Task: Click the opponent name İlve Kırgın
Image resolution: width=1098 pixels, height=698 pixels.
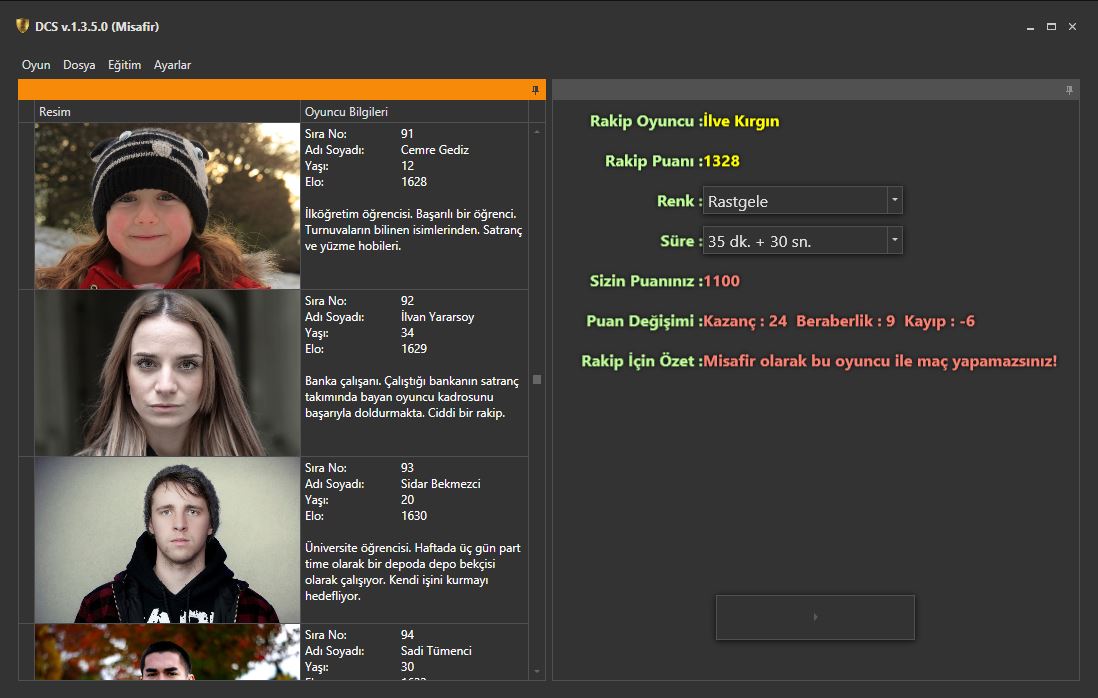Action: pos(741,121)
